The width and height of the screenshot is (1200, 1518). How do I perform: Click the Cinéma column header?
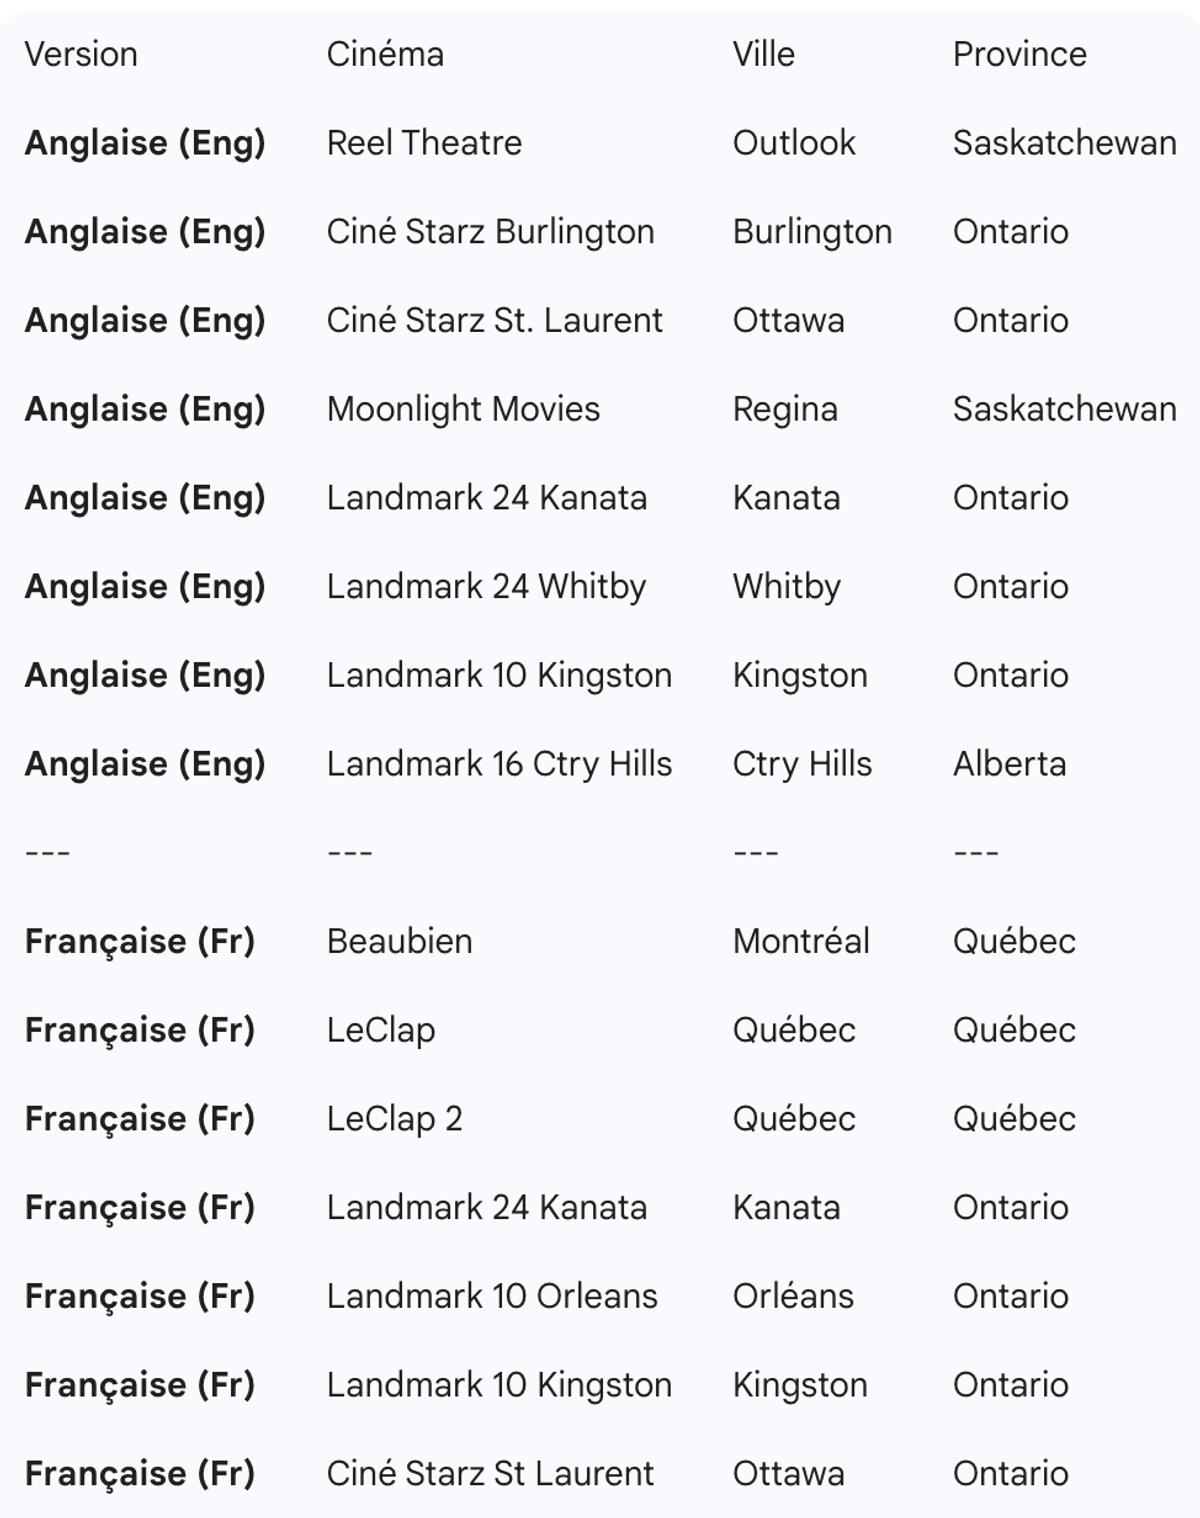[385, 54]
